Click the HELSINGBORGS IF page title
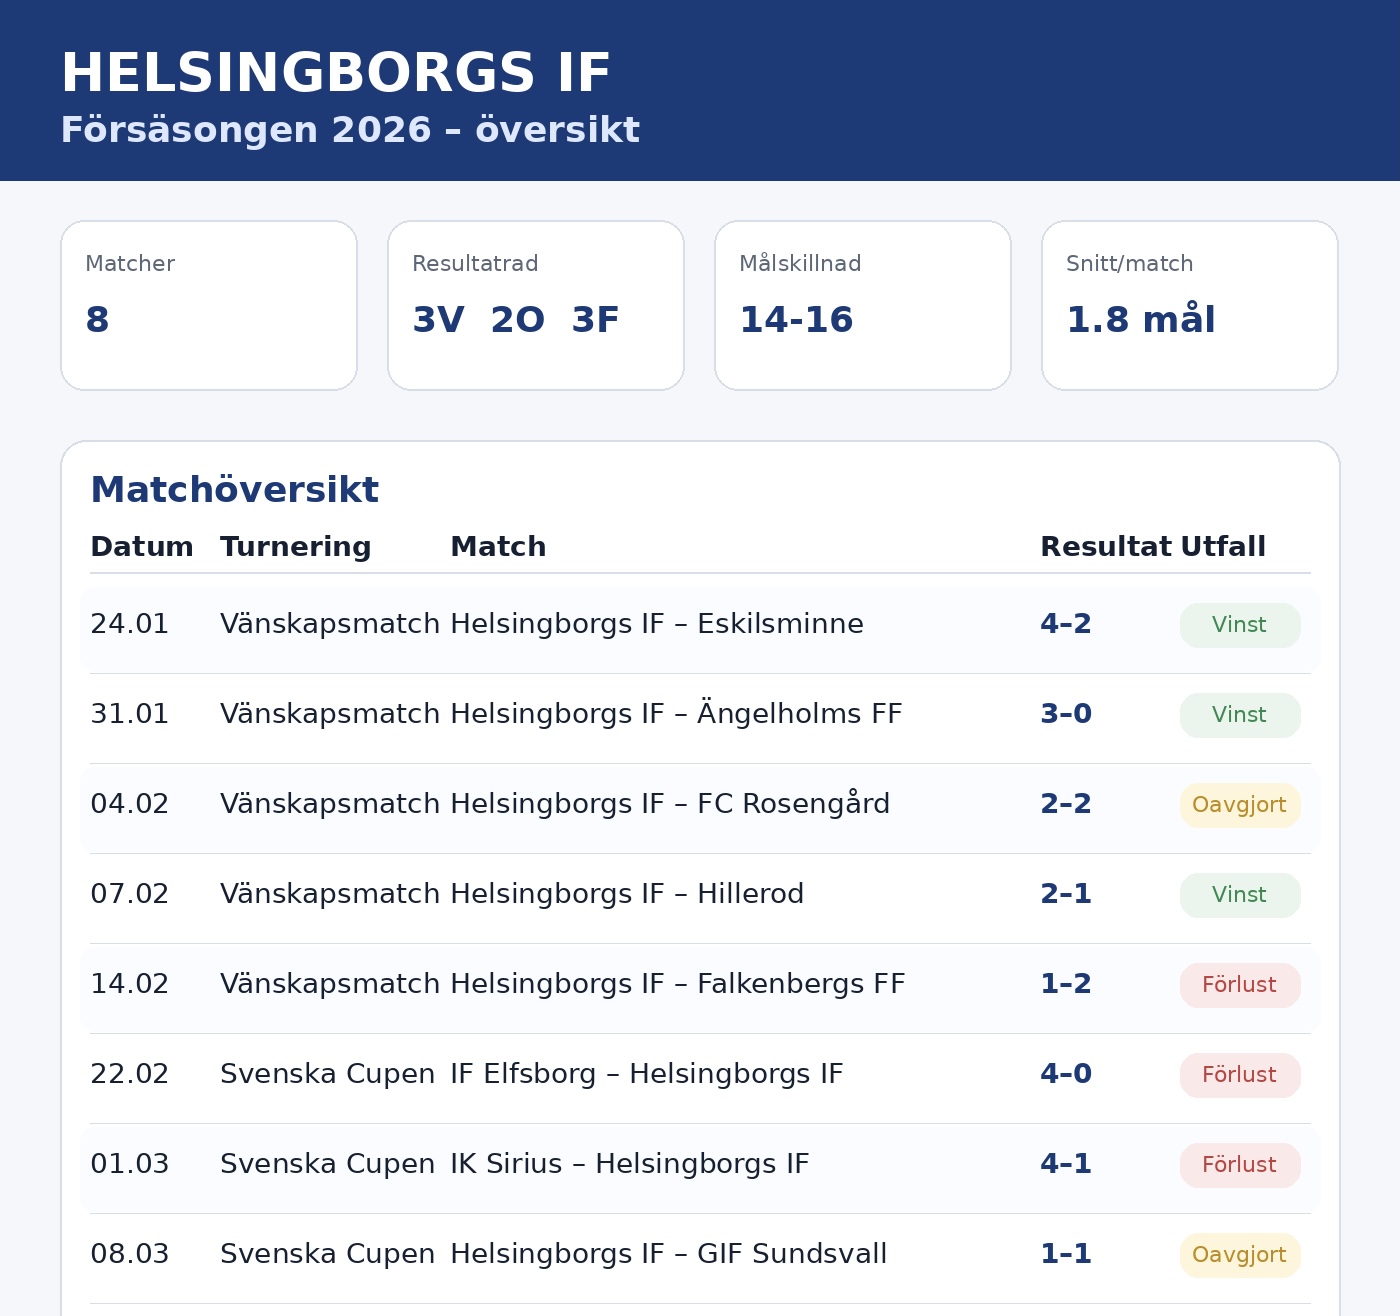The image size is (1400, 1316). click(x=336, y=74)
